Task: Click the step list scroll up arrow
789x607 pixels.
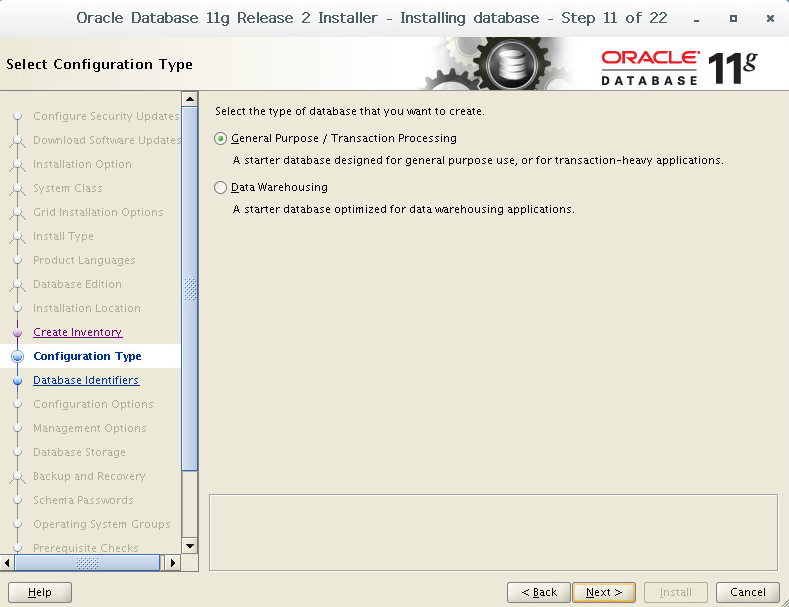Action: pos(190,99)
